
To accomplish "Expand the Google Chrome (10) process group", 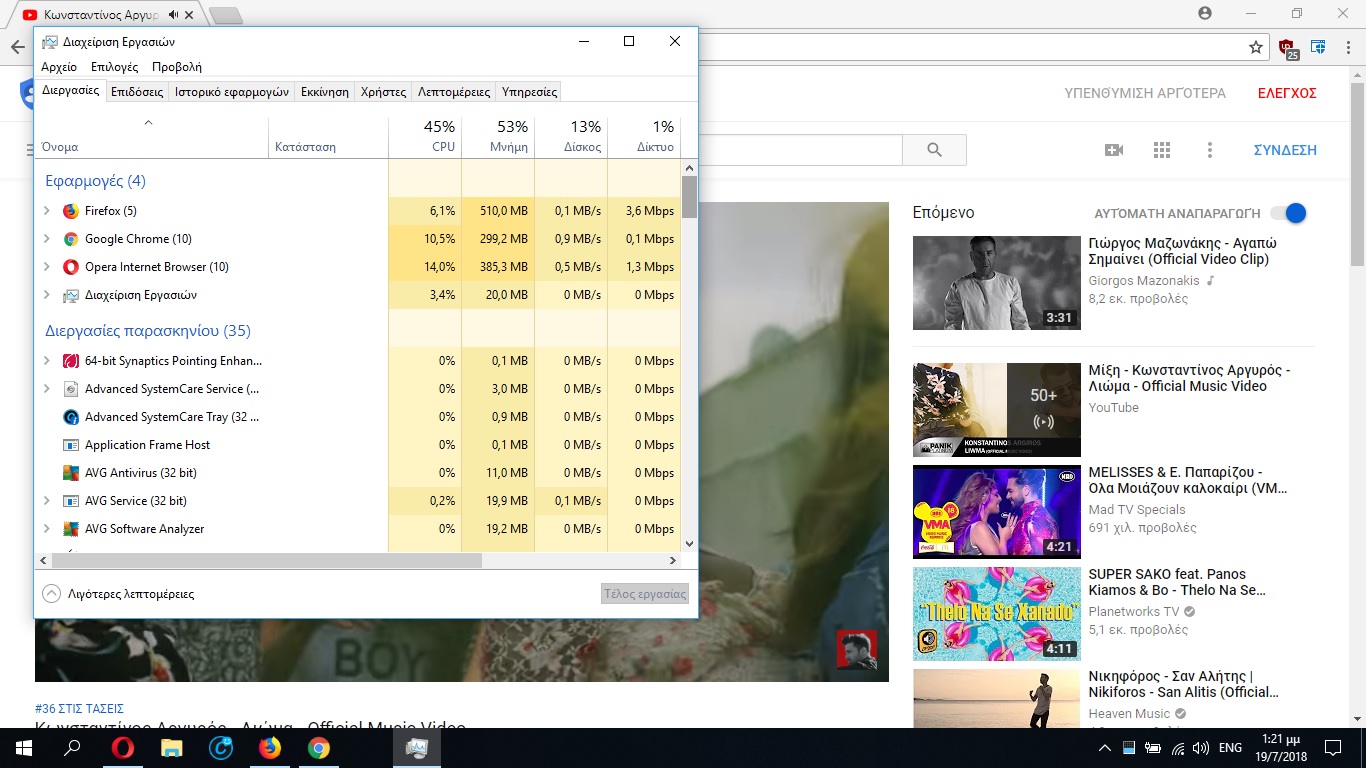I will click(47, 239).
